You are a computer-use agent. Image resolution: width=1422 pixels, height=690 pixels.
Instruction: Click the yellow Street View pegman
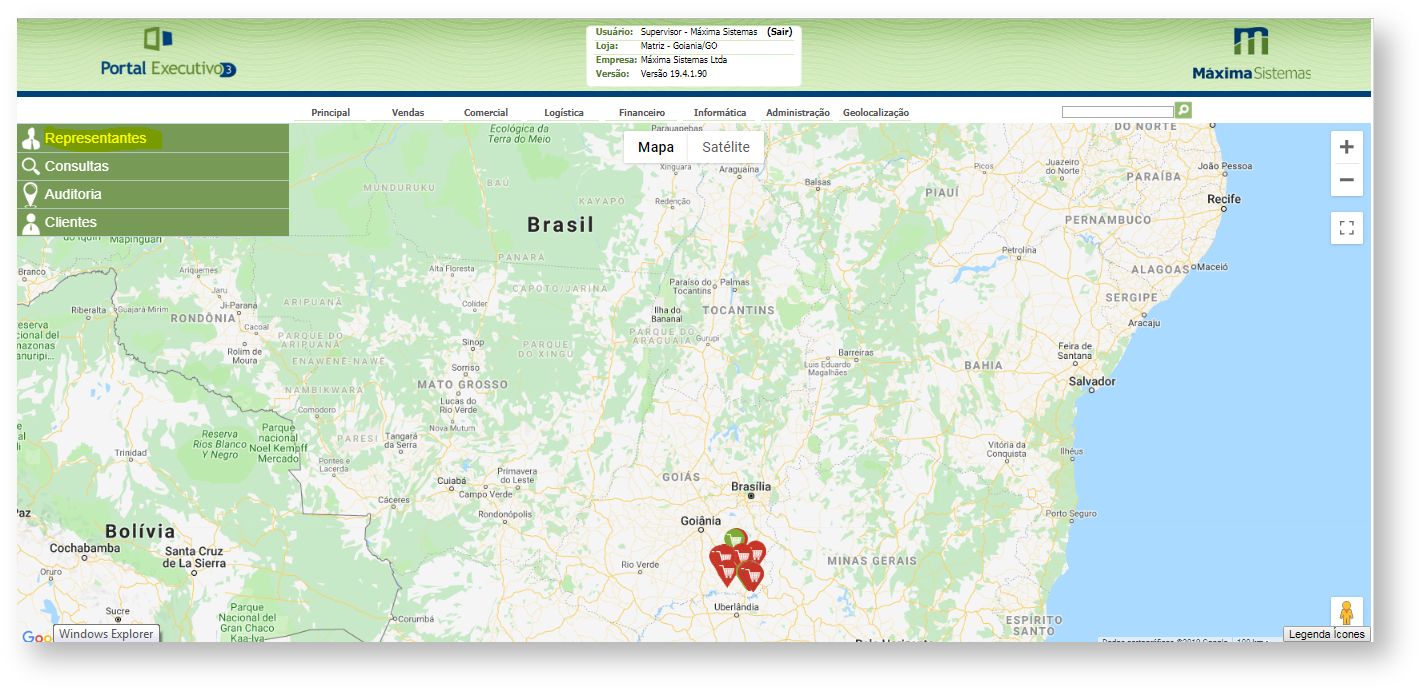click(x=1347, y=612)
